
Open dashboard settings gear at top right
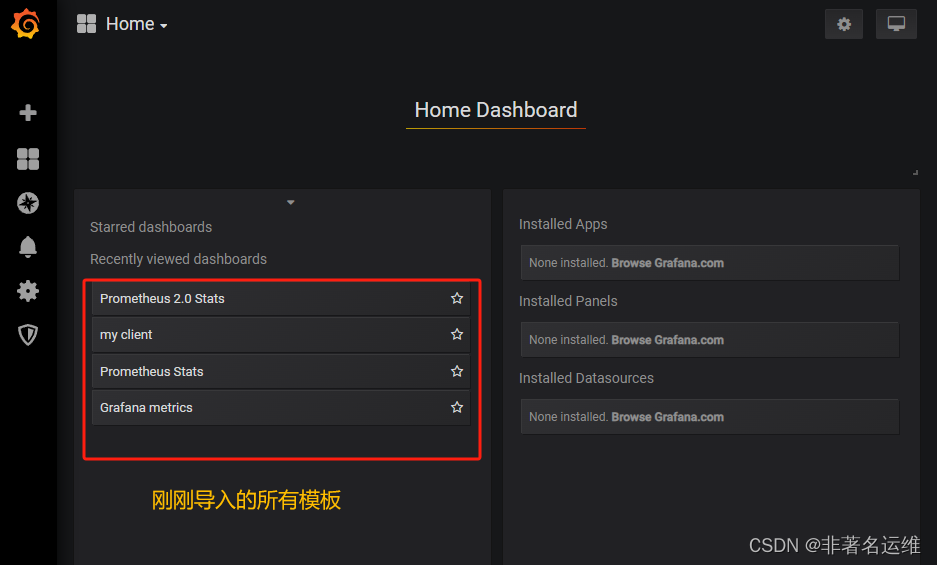coord(843,24)
